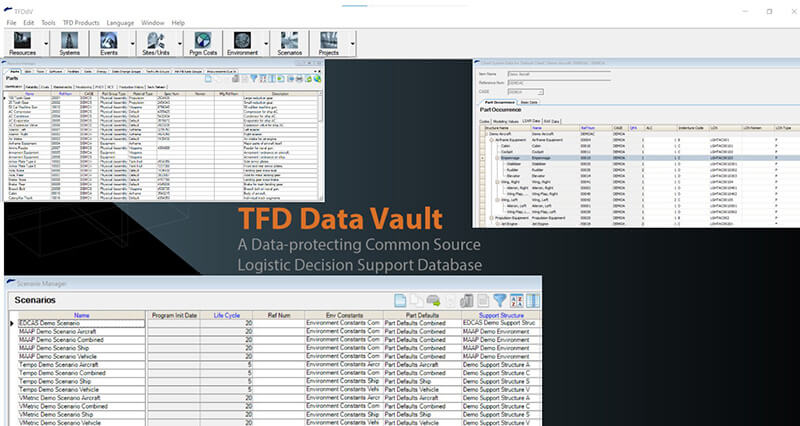This screenshot has width=800, height=426.
Task: Open the Help menu
Action: pos(178,23)
